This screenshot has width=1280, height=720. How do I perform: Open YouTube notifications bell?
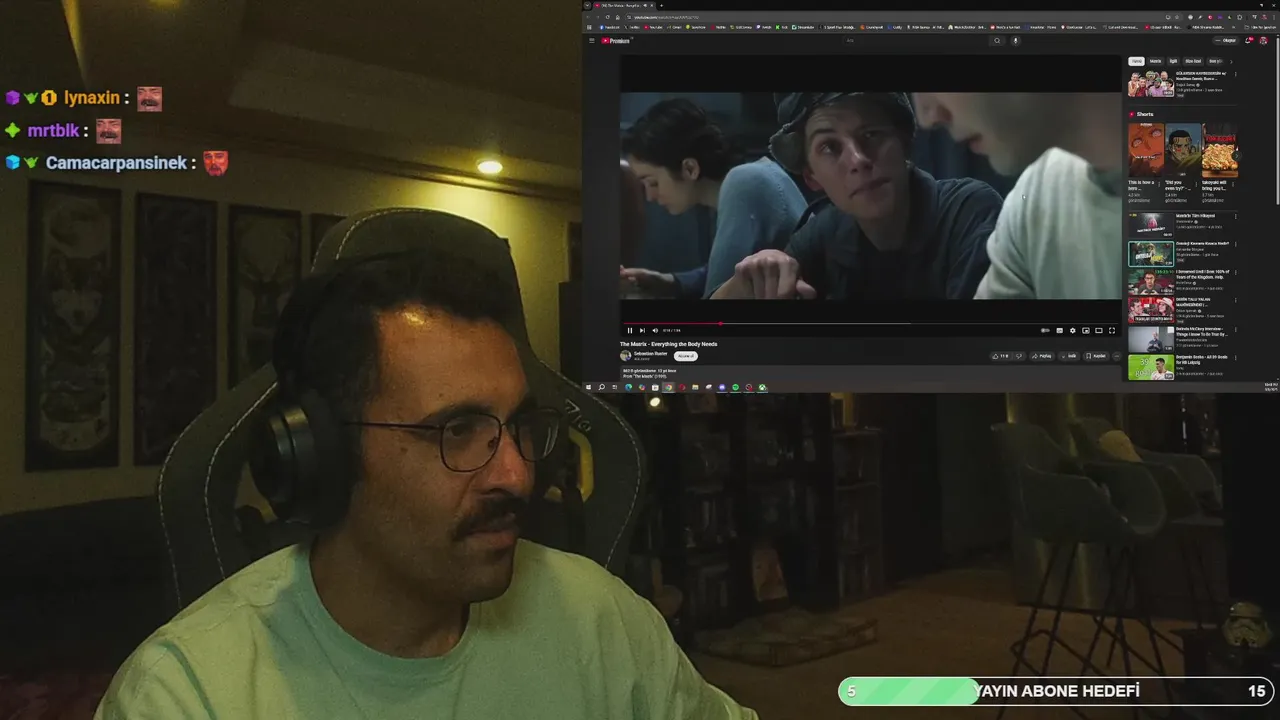click(x=1248, y=40)
